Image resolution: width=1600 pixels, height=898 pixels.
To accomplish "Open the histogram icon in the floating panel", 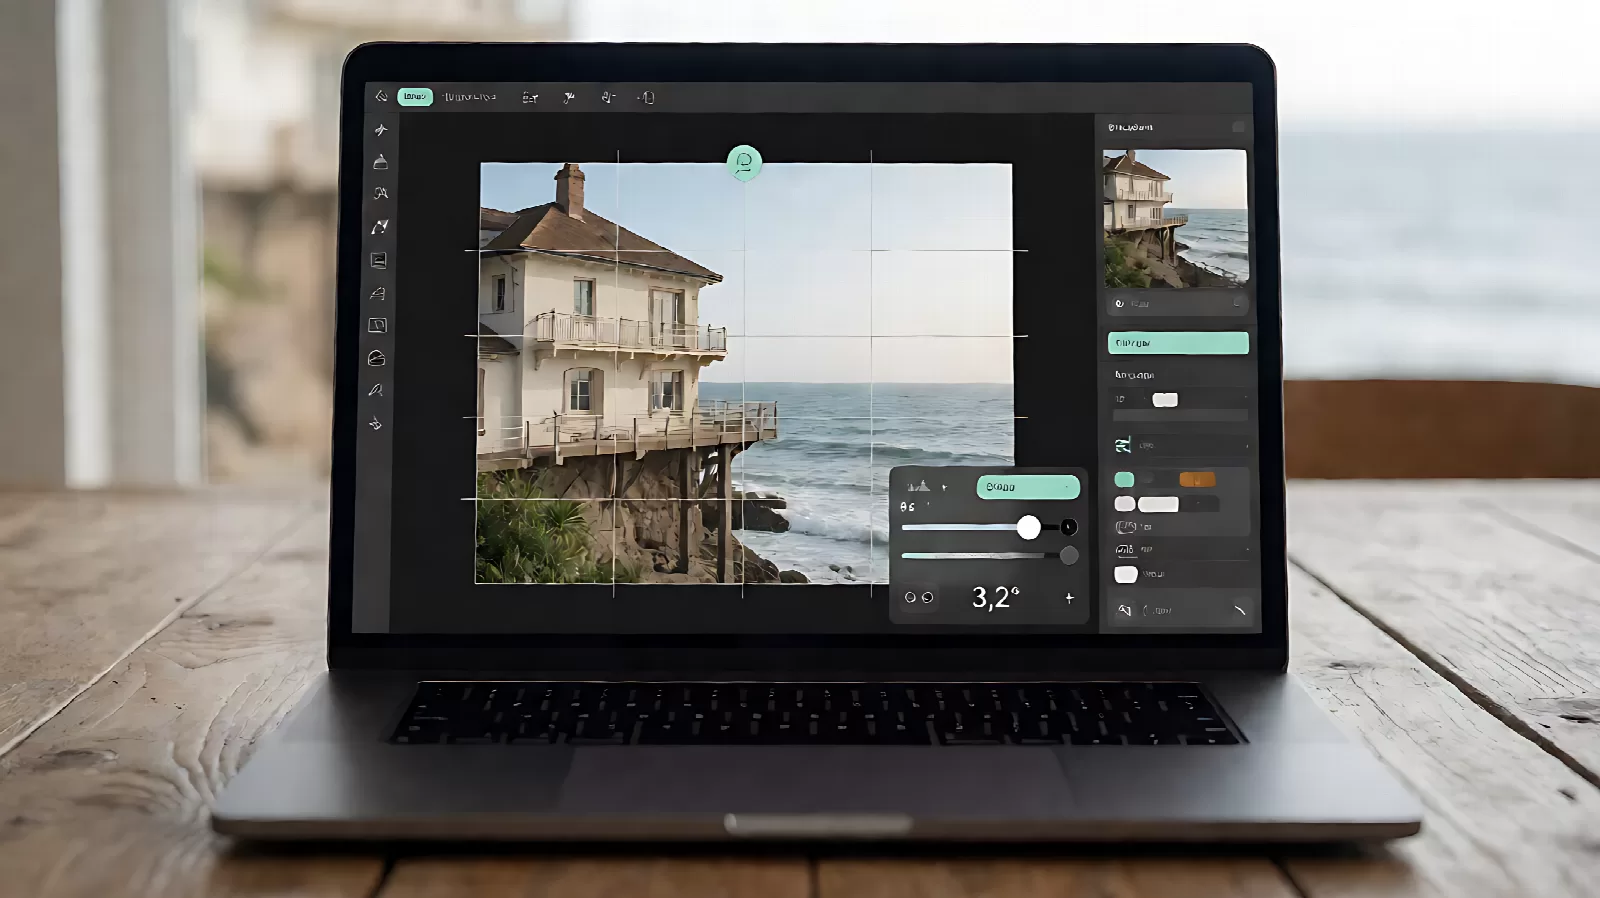I will click(917, 487).
